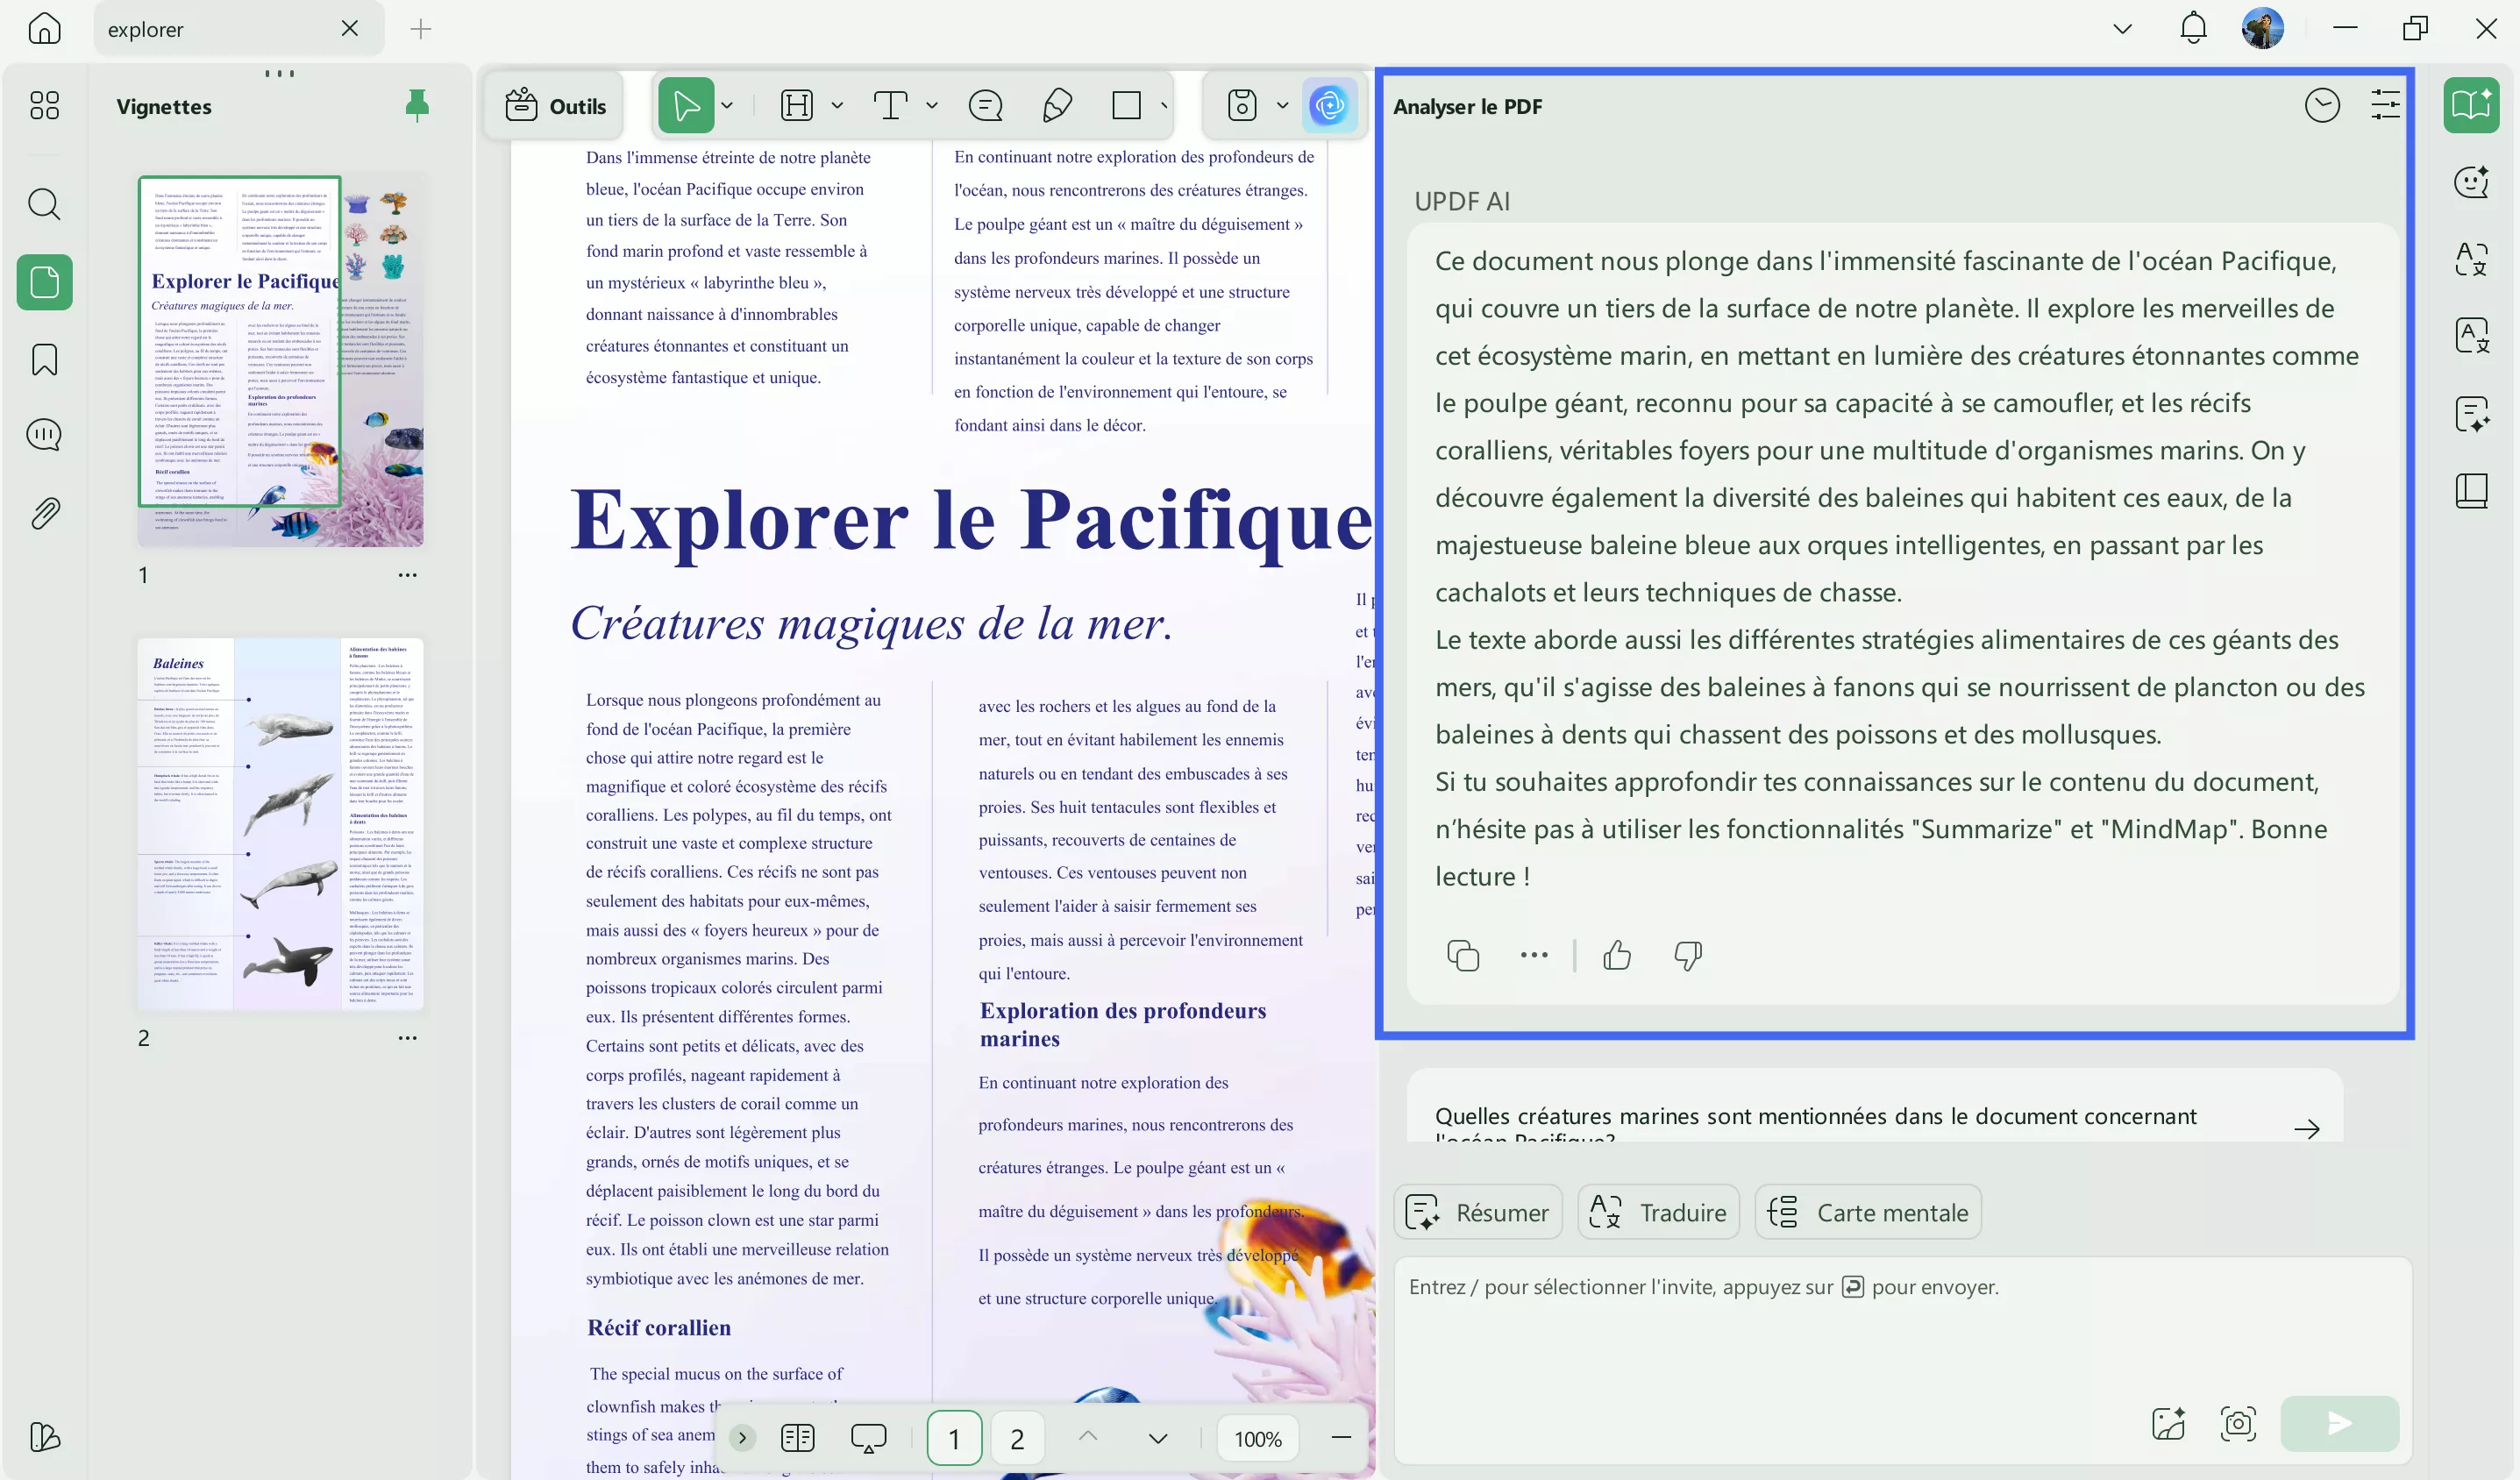Give a thumbs up to the AI response

[x=1617, y=955]
